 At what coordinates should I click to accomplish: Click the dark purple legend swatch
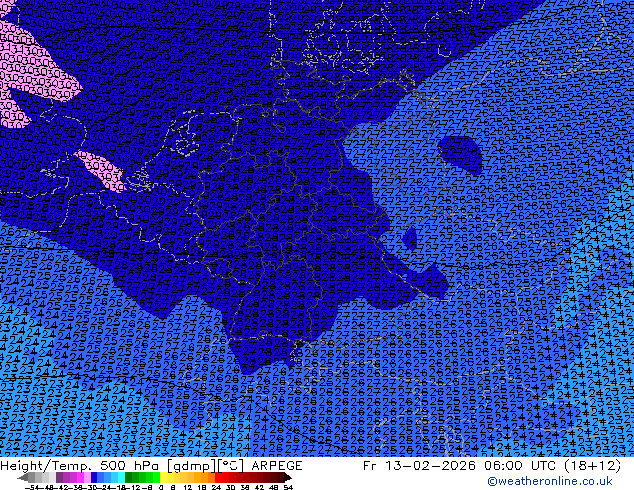[59, 477]
